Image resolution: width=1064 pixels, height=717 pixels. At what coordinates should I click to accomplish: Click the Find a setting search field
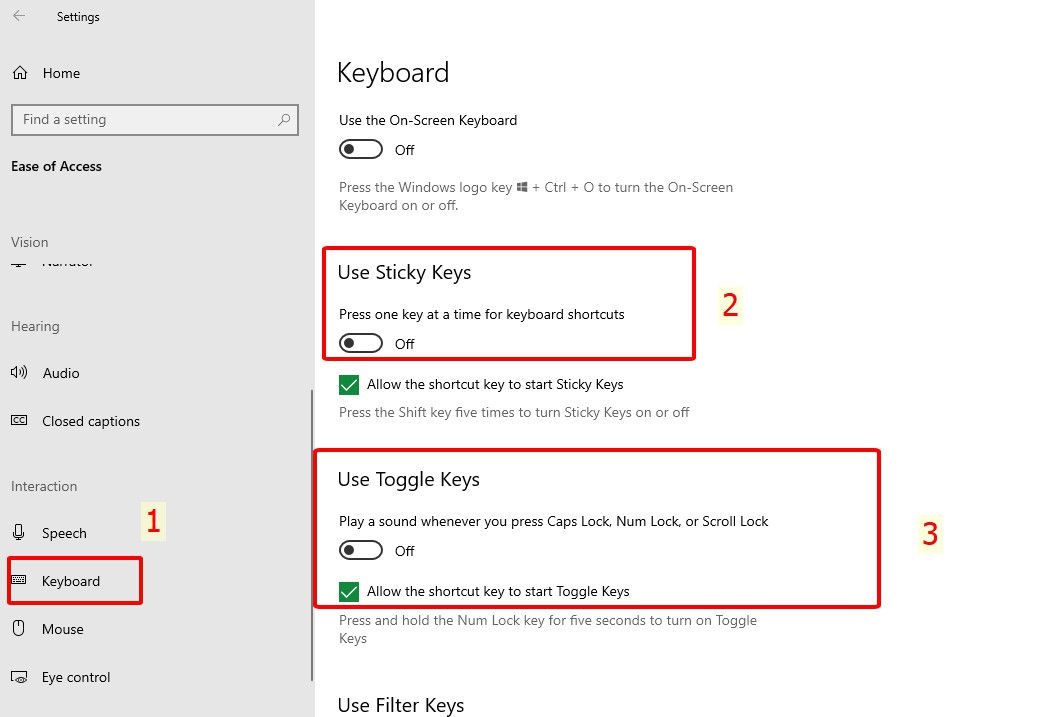[x=155, y=120]
